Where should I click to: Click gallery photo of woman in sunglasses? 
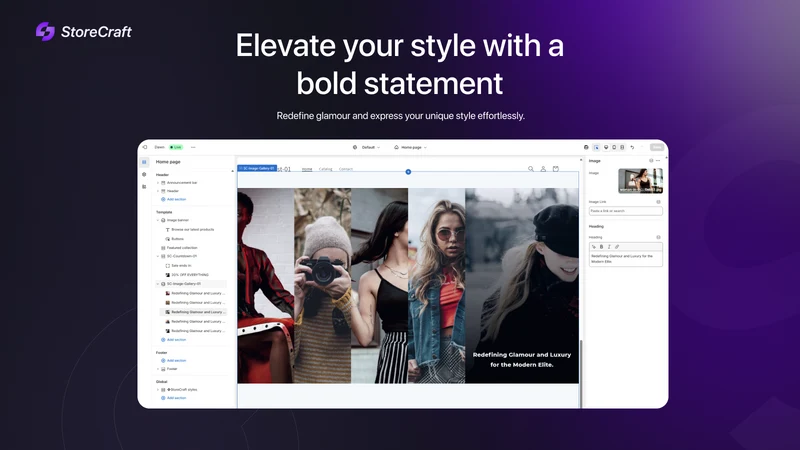point(437,286)
